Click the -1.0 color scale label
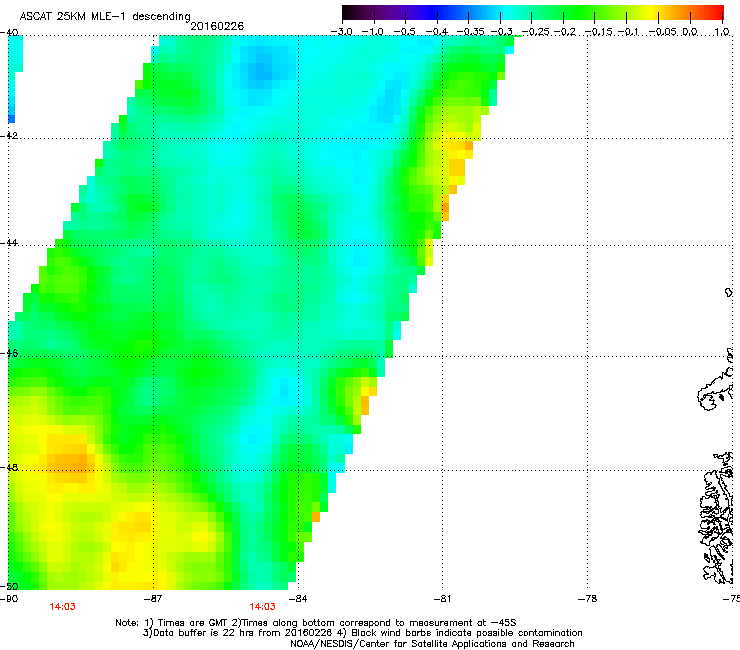Viewport: 740px width, 650px height. (373, 32)
